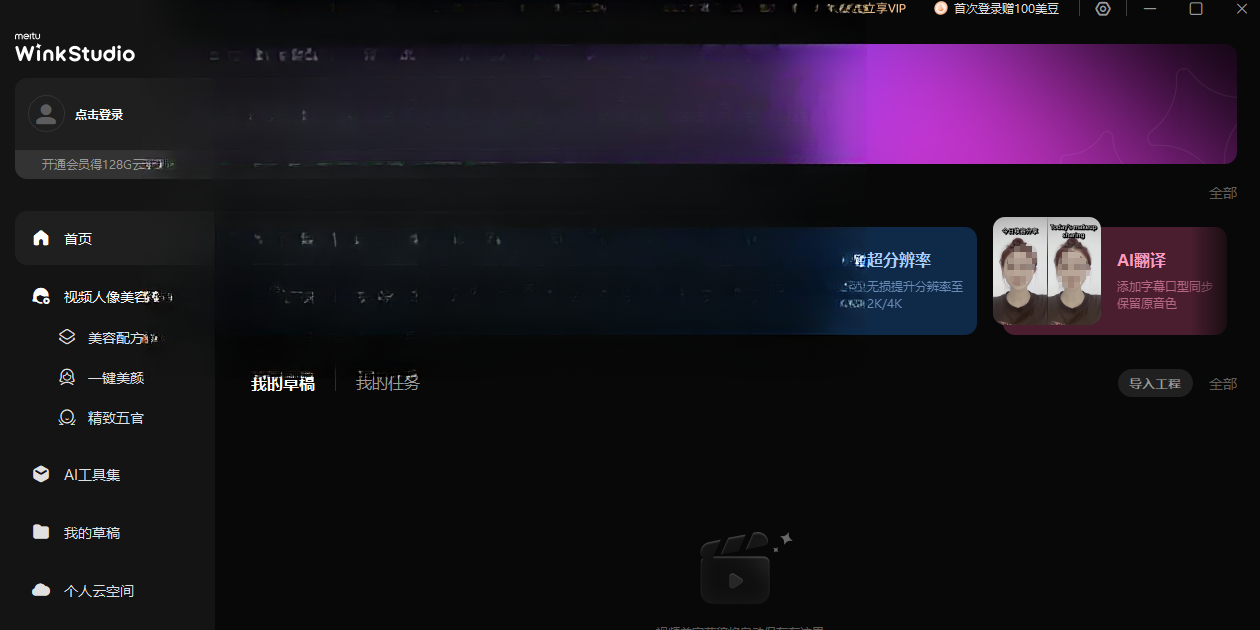Click the AI工具集 cube icon

tap(41, 474)
